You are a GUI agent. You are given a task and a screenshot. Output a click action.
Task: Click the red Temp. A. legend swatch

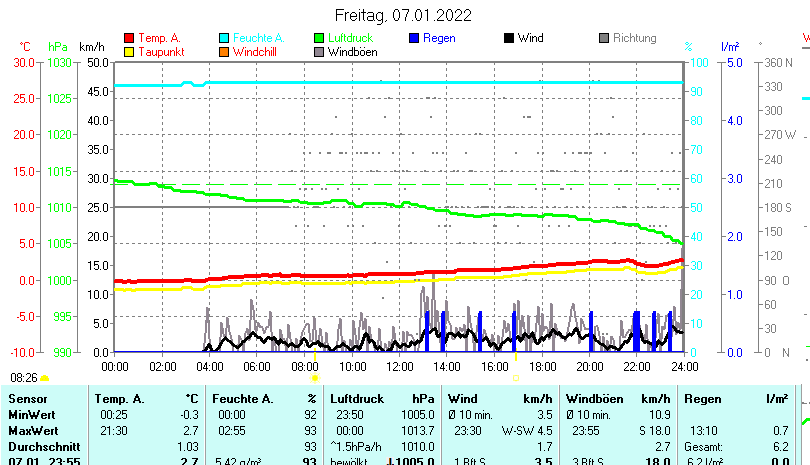click(x=129, y=38)
